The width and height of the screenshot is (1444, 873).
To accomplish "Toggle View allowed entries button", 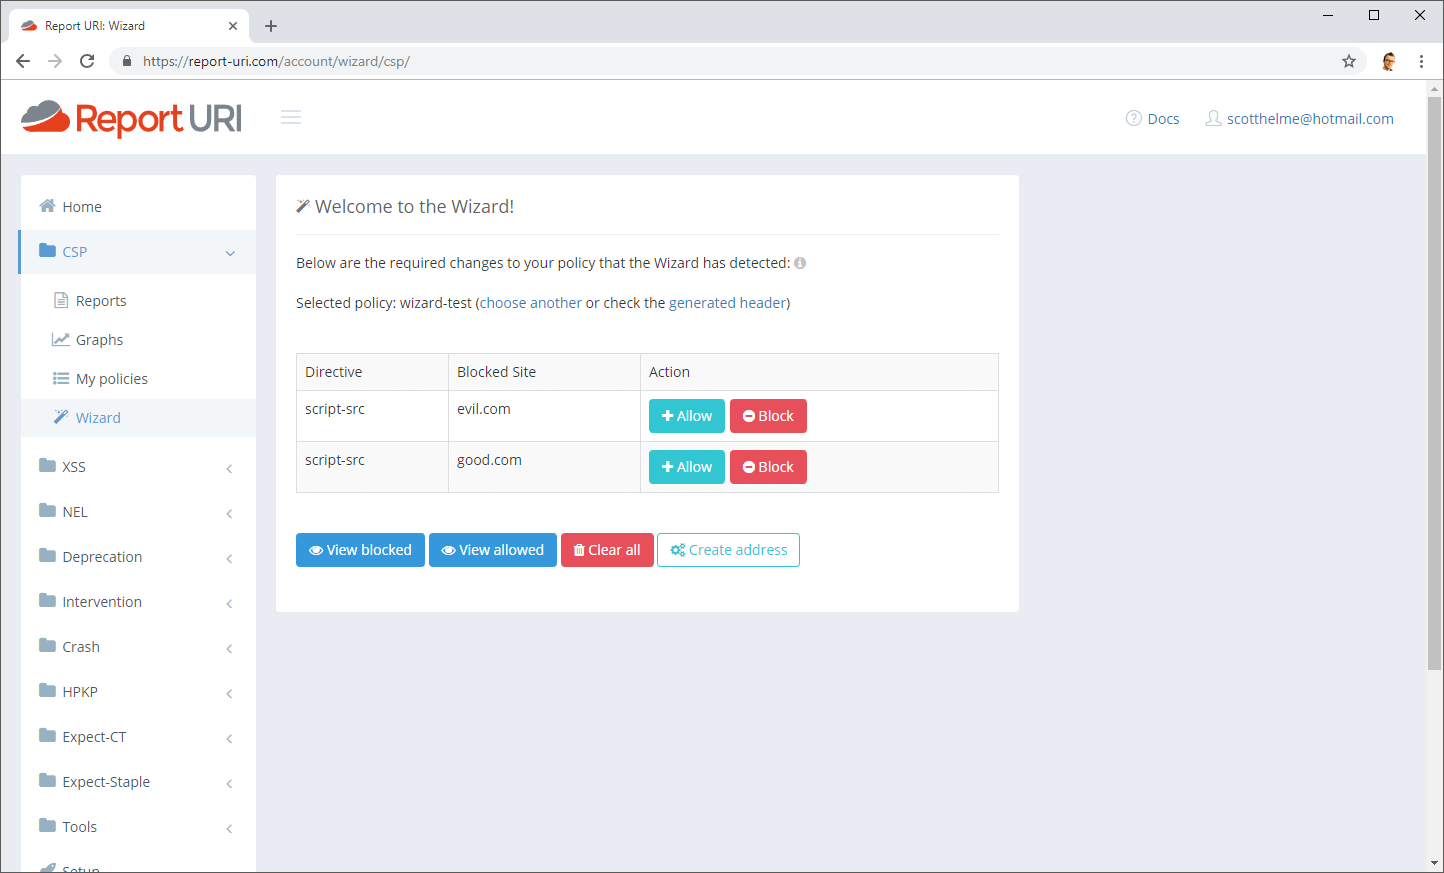I will point(492,550).
